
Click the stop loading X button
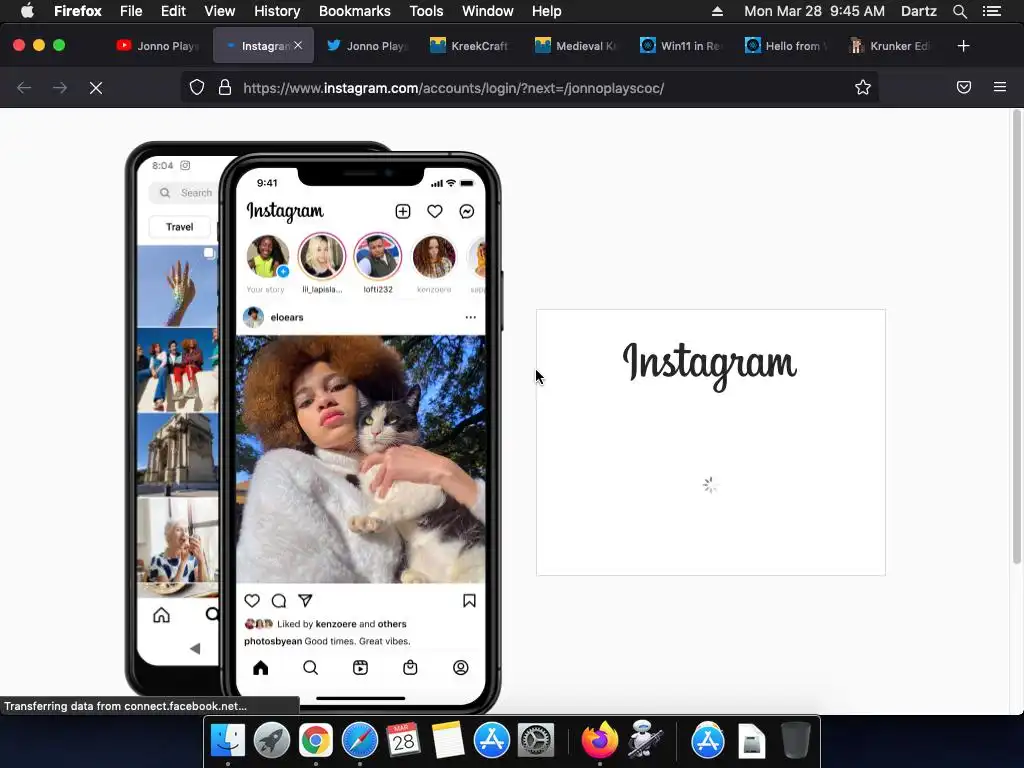[96, 88]
